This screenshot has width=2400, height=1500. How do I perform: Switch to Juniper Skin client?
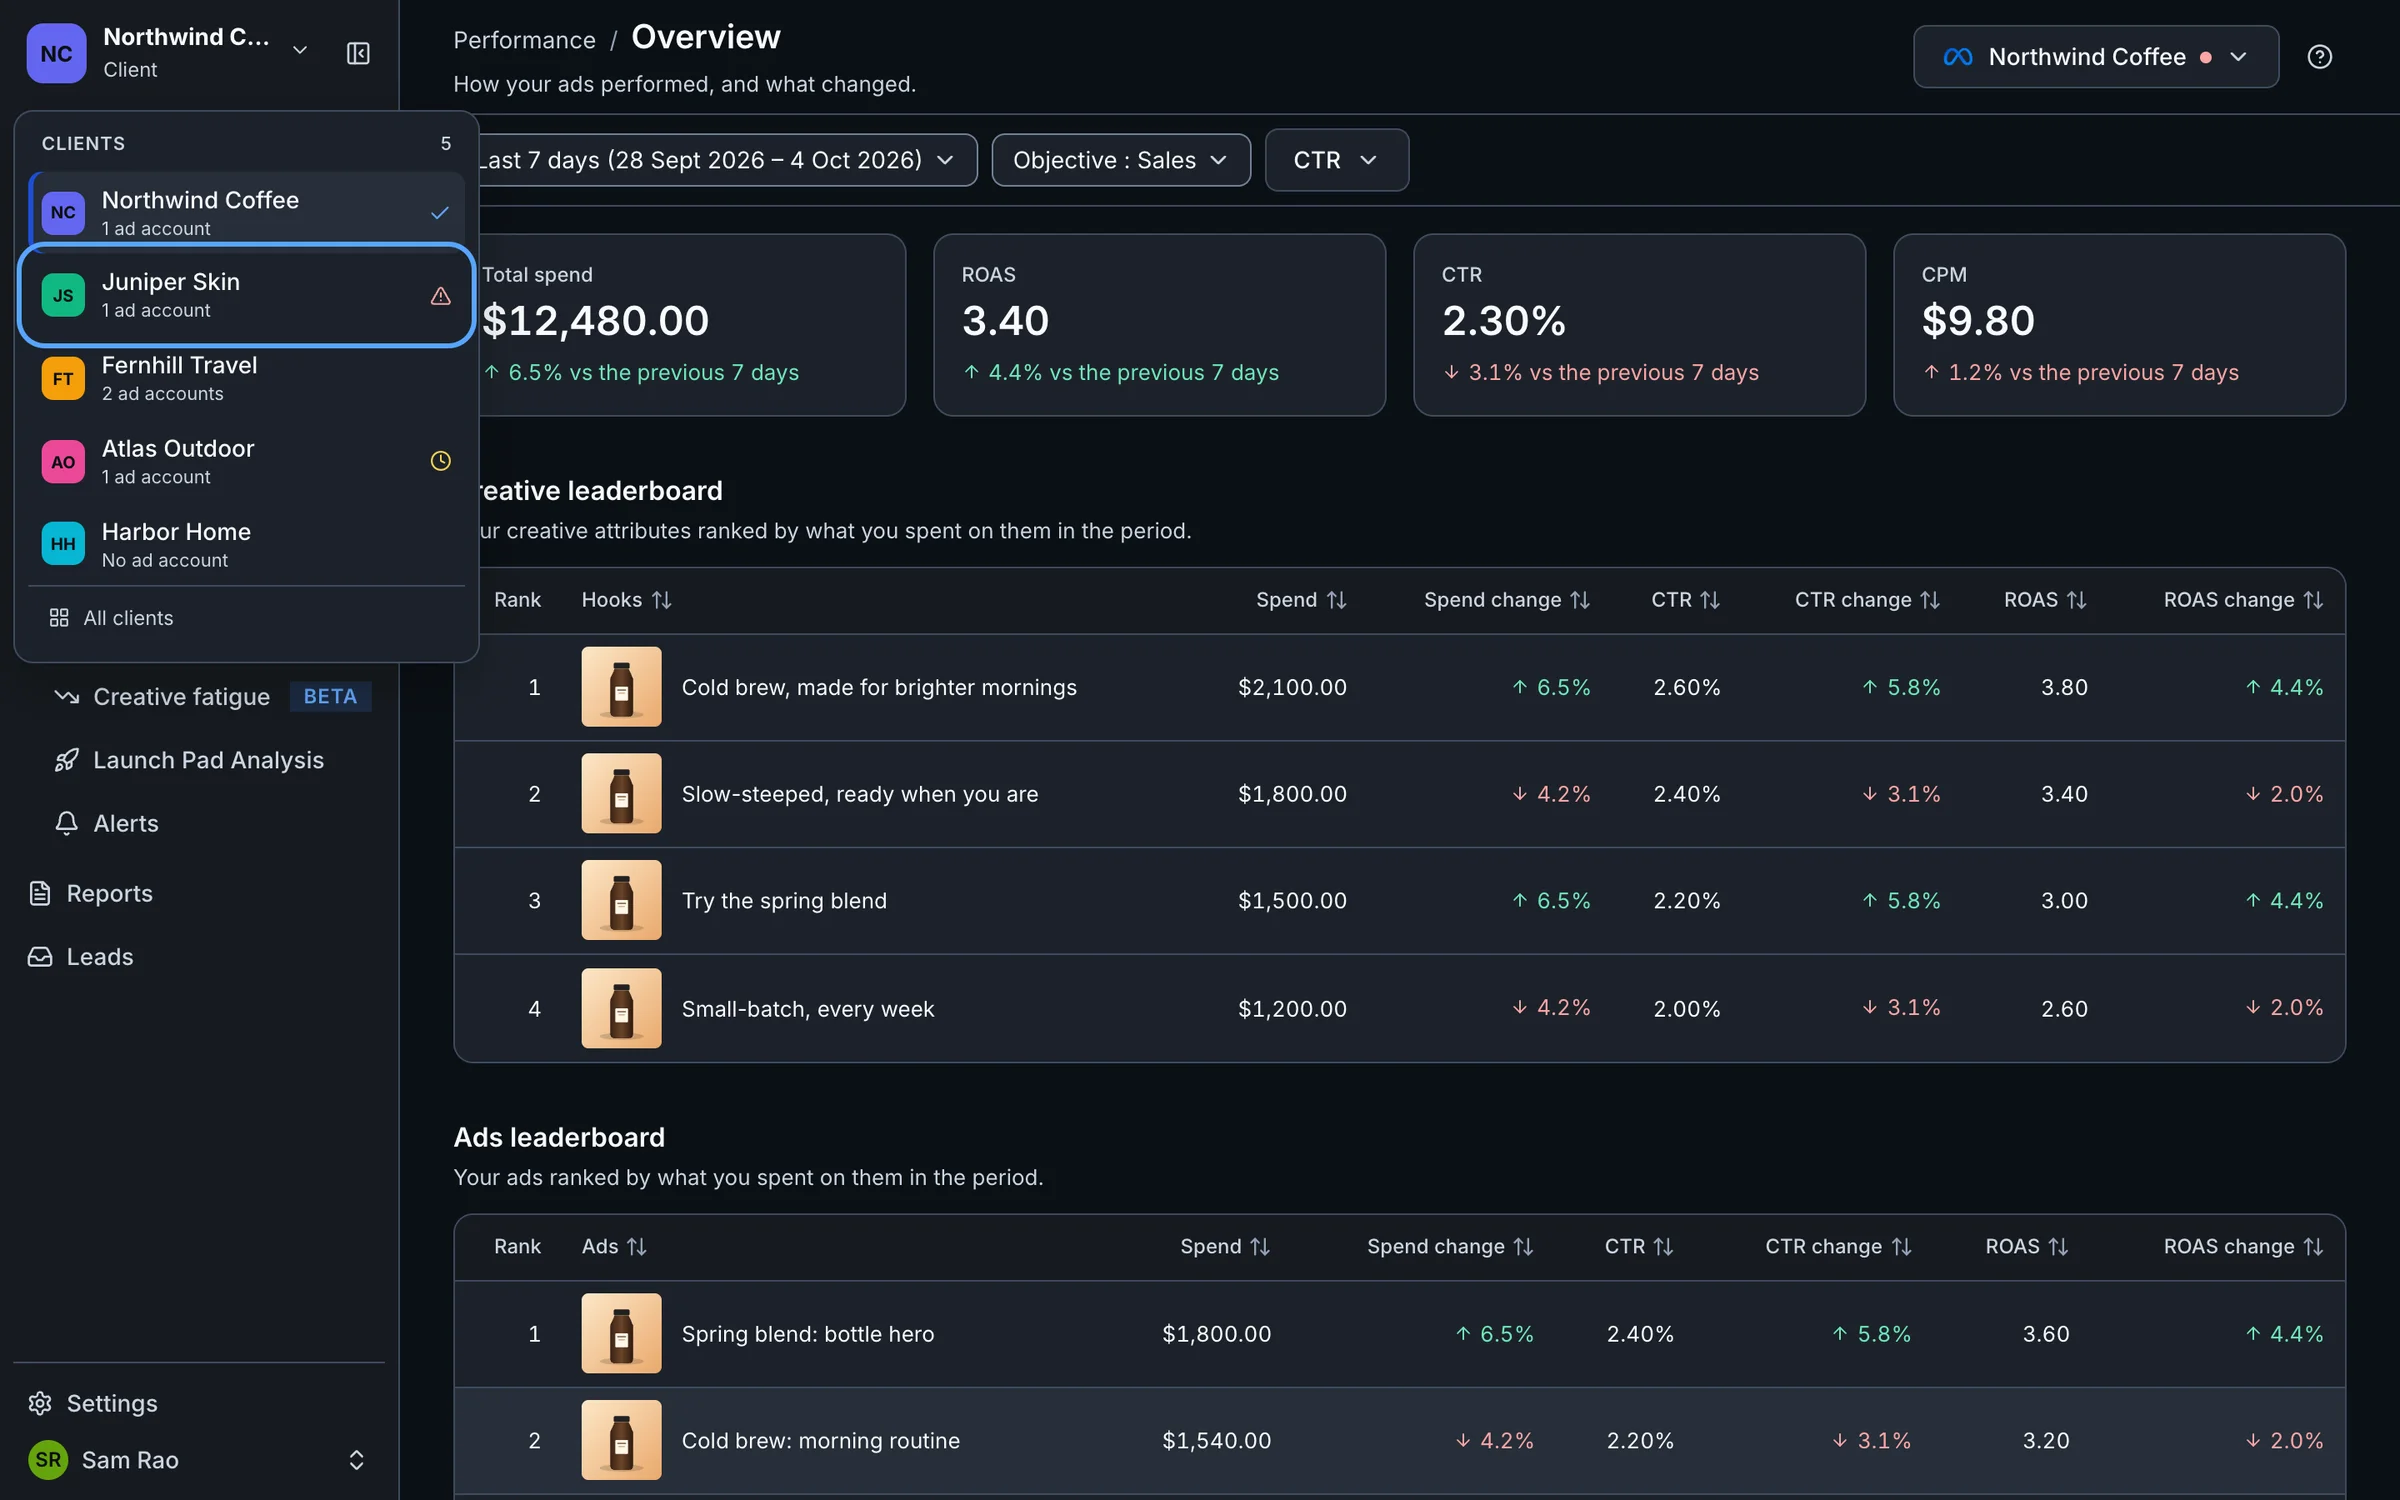(x=246, y=296)
